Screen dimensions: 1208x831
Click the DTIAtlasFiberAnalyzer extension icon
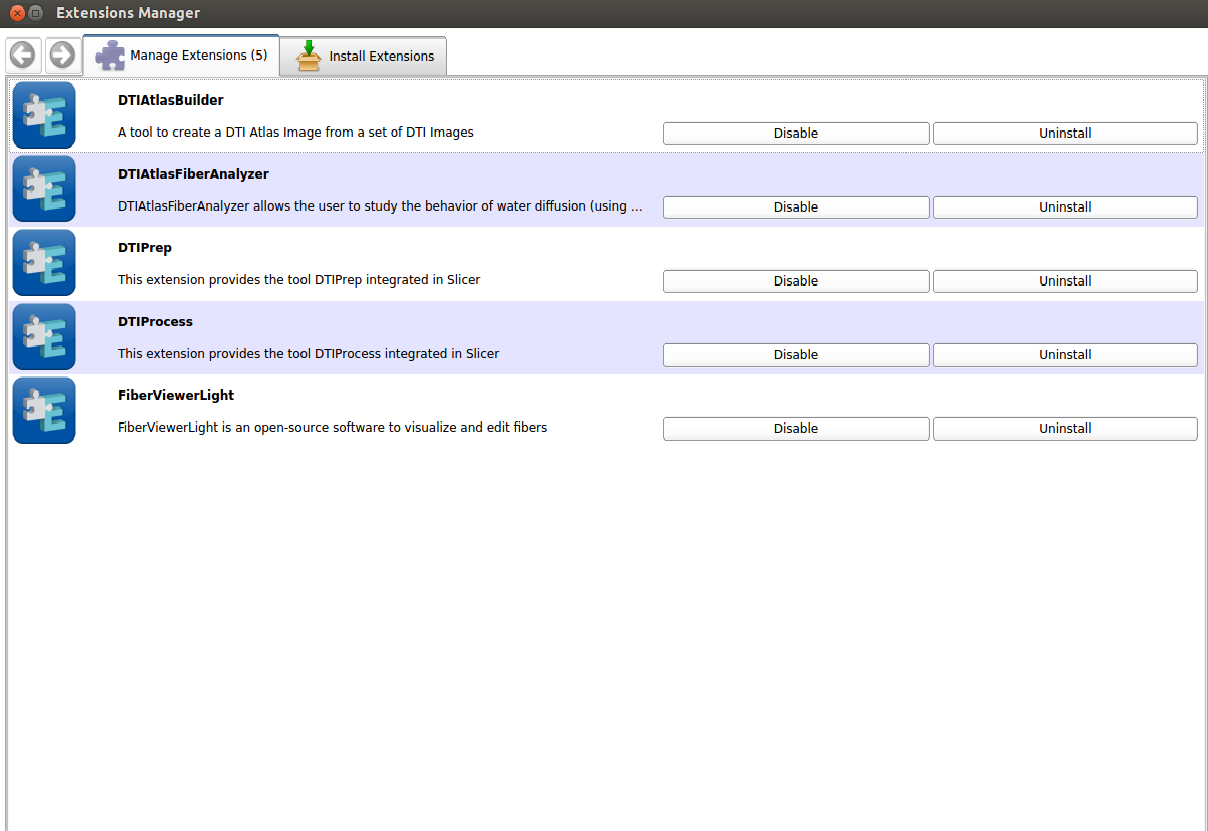pyautogui.click(x=44, y=189)
